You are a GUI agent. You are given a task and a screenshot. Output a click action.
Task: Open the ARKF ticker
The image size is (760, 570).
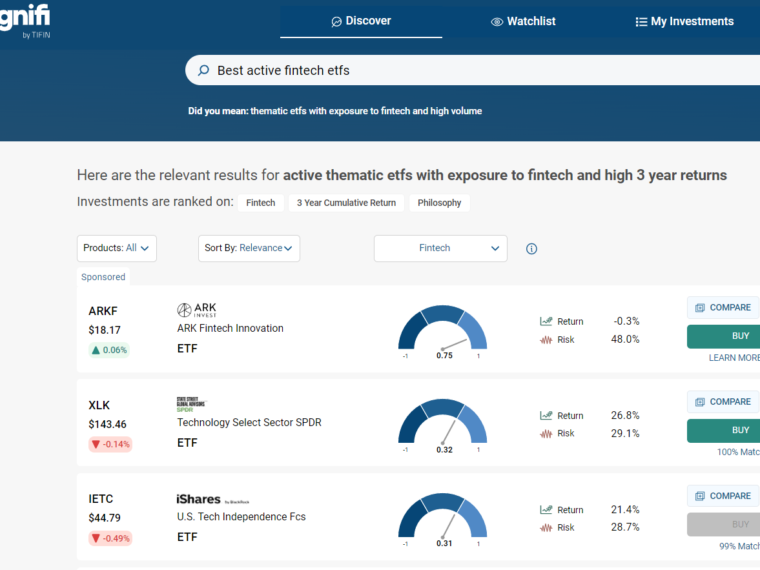(103, 311)
